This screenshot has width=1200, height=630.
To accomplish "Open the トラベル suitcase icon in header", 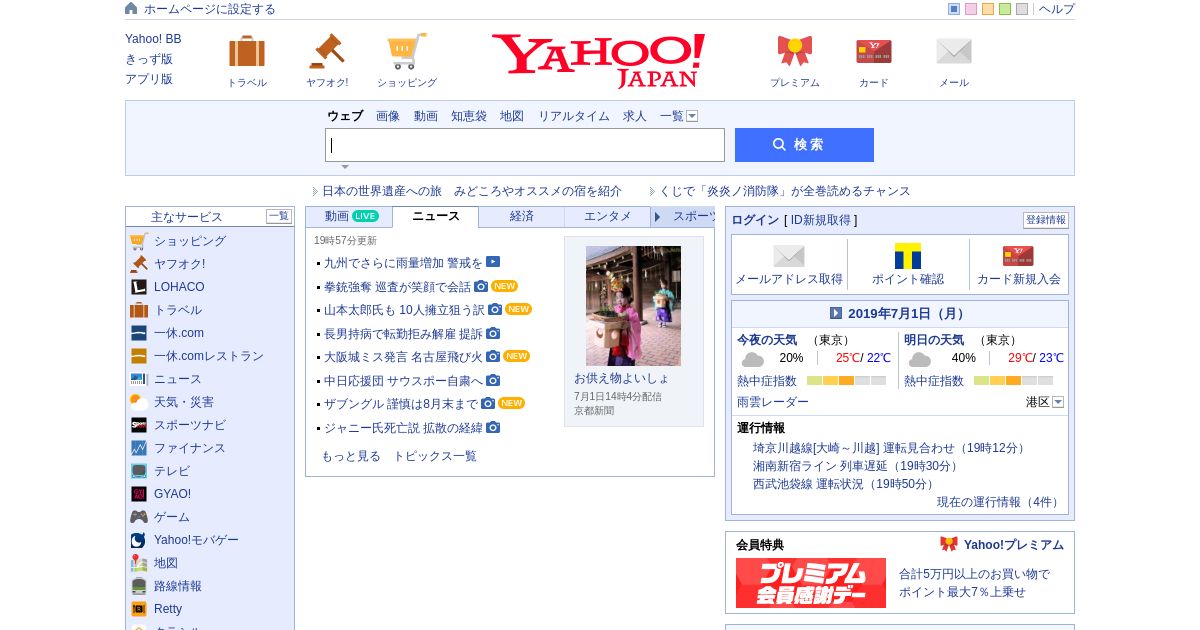I will point(247,51).
